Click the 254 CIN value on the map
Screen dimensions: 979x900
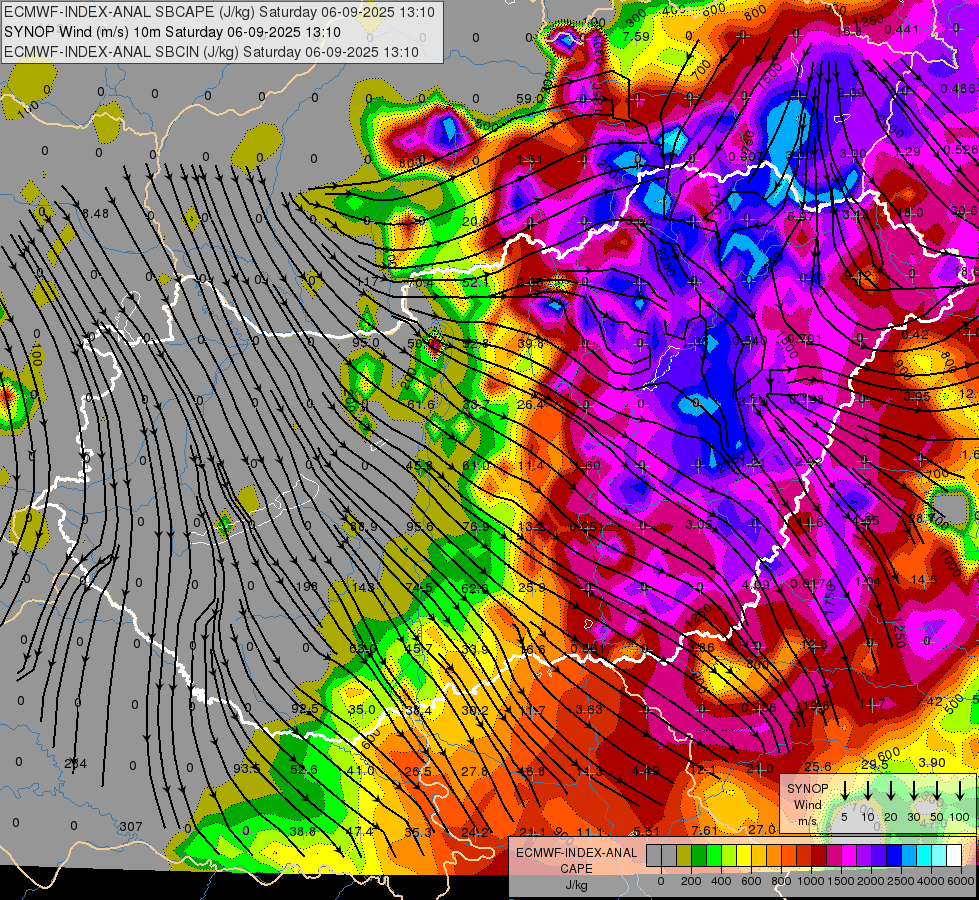pos(76,763)
